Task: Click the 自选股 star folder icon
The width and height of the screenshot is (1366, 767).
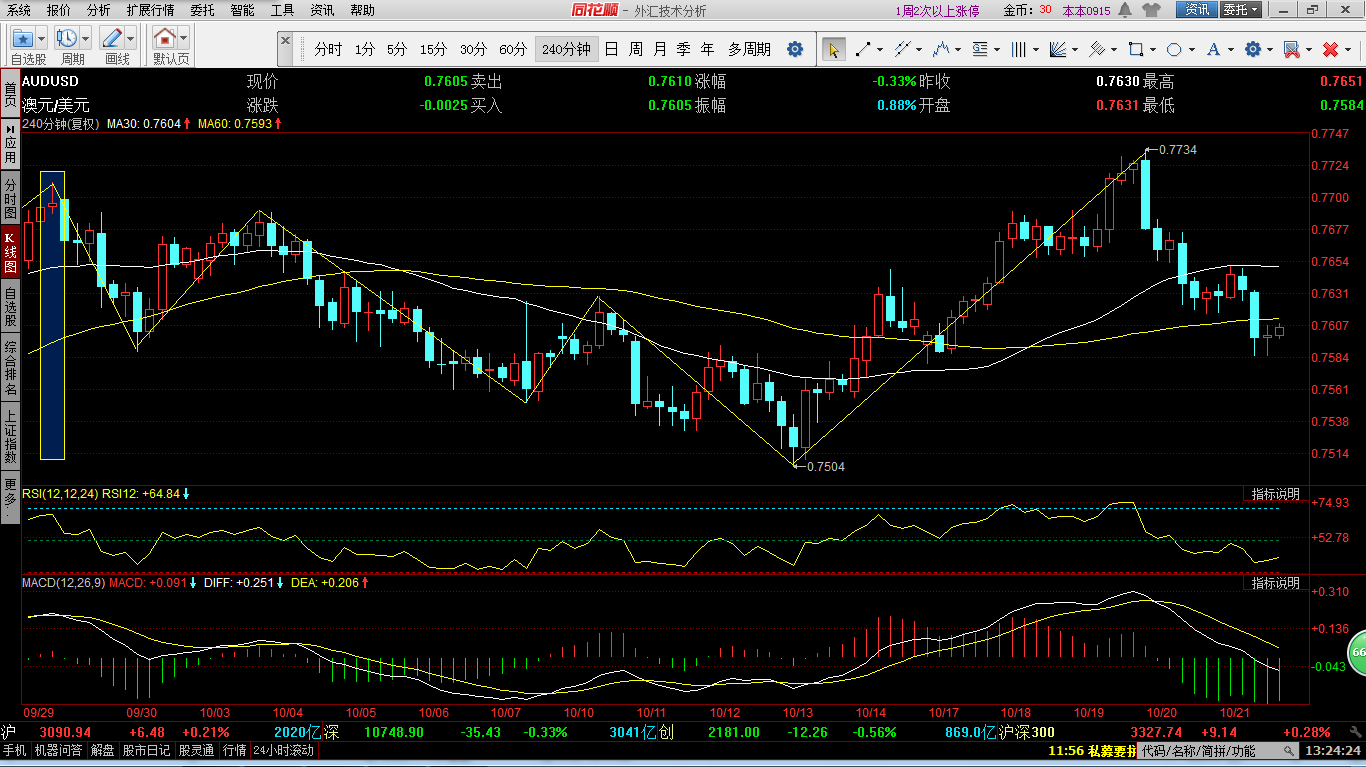Action: point(23,38)
